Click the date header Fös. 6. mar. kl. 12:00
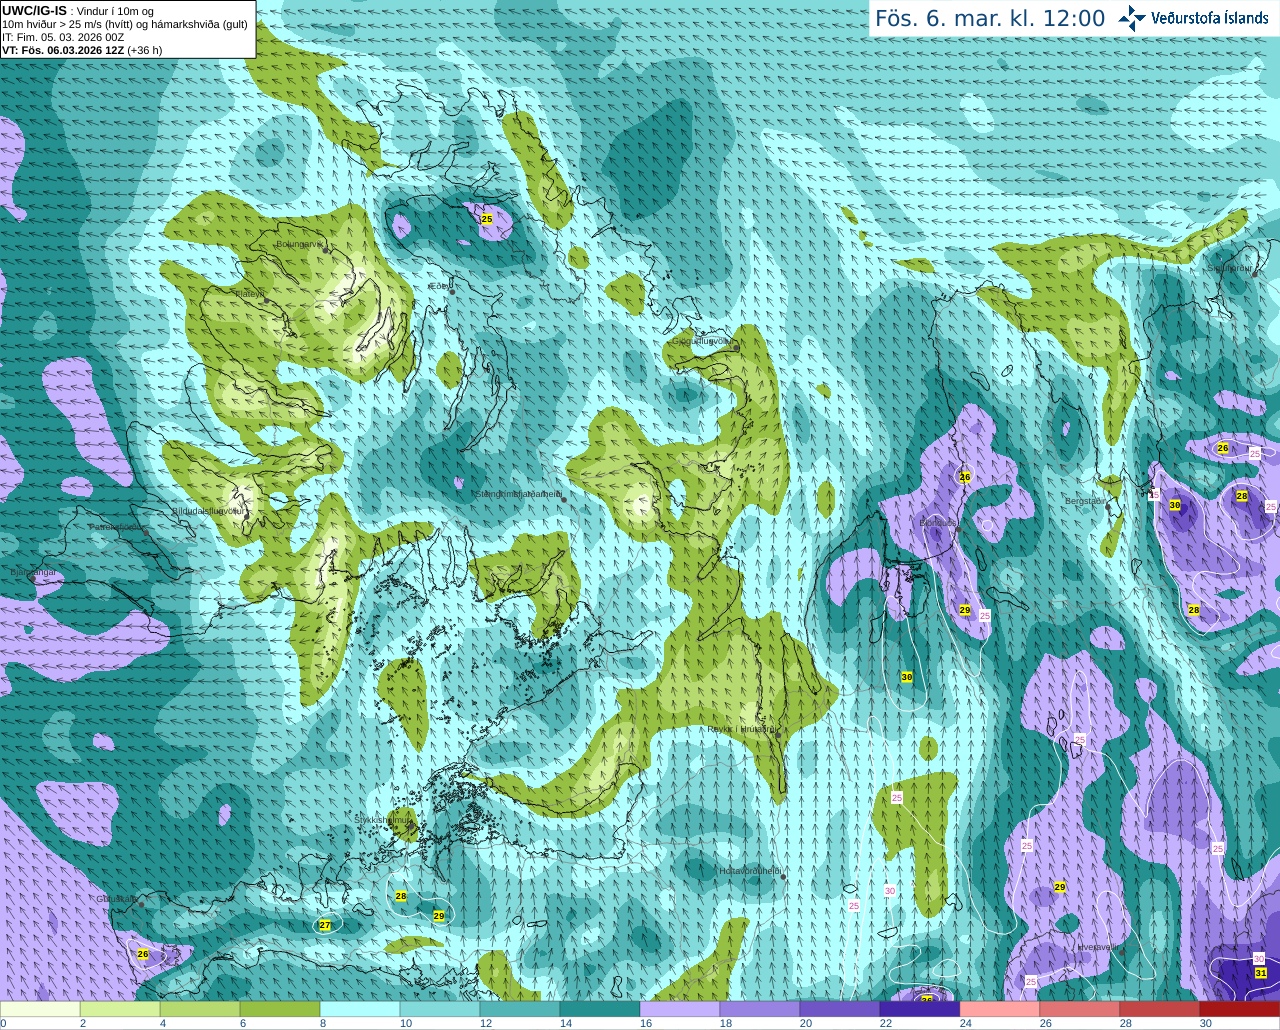The image size is (1280, 1030). (x=990, y=19)
